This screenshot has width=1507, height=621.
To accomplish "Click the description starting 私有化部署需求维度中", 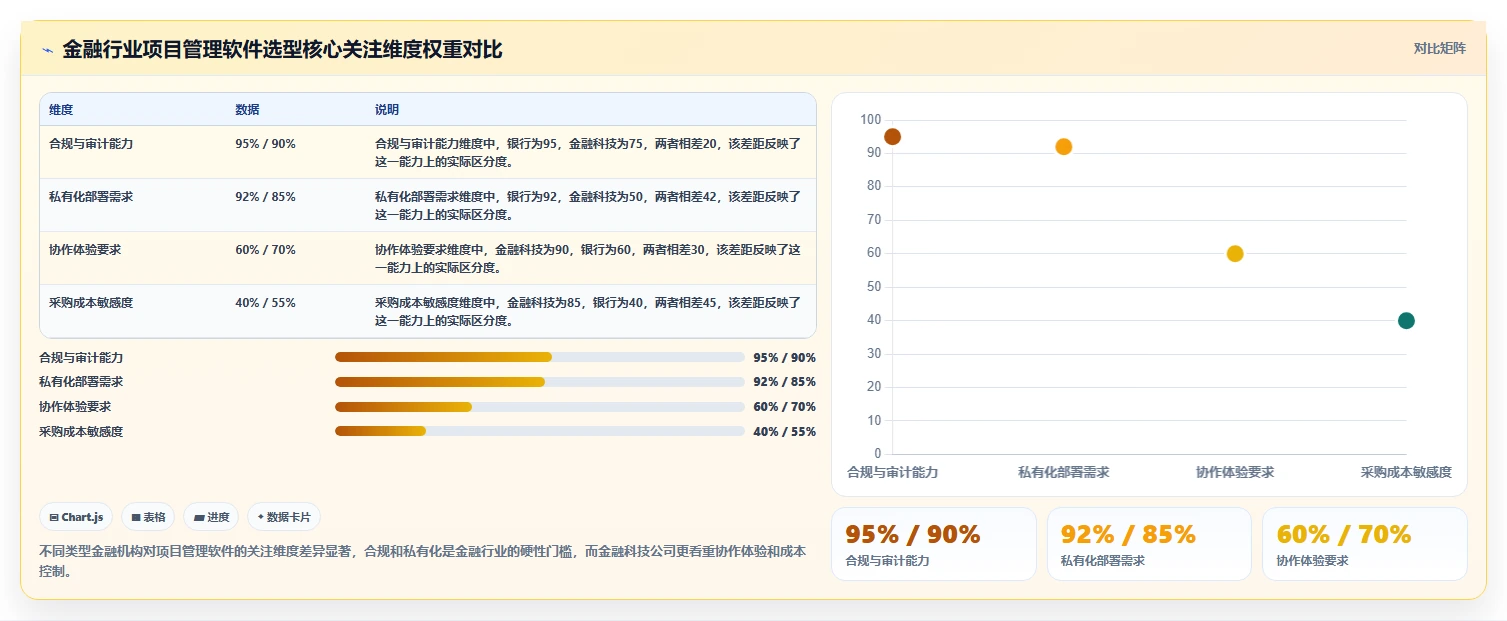I will [x=588, y=205].
